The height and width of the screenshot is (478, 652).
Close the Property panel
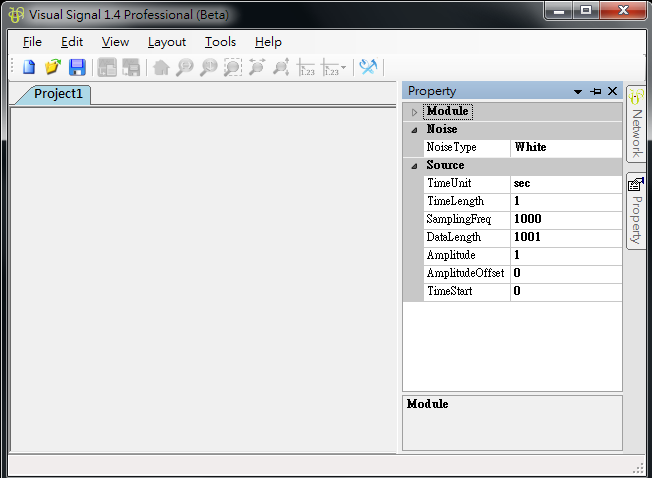tap(612, 91)
